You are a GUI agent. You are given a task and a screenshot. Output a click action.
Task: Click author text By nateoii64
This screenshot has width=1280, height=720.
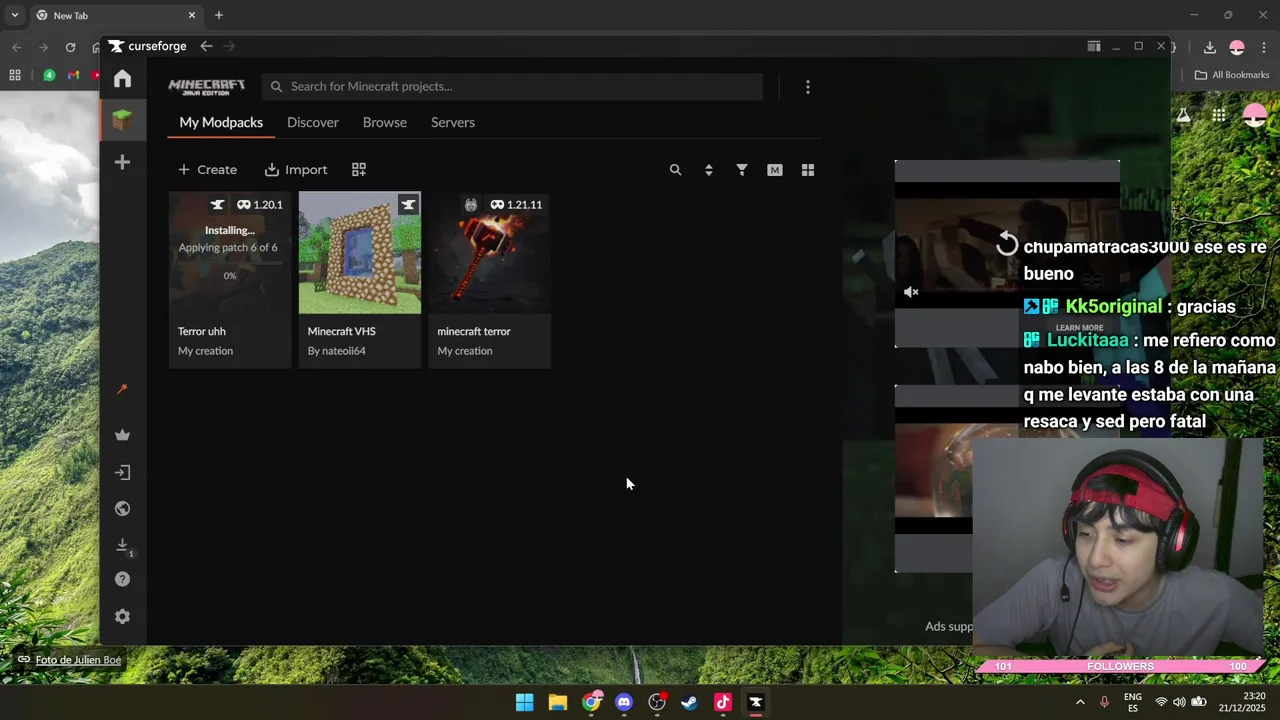click(337, 351)
